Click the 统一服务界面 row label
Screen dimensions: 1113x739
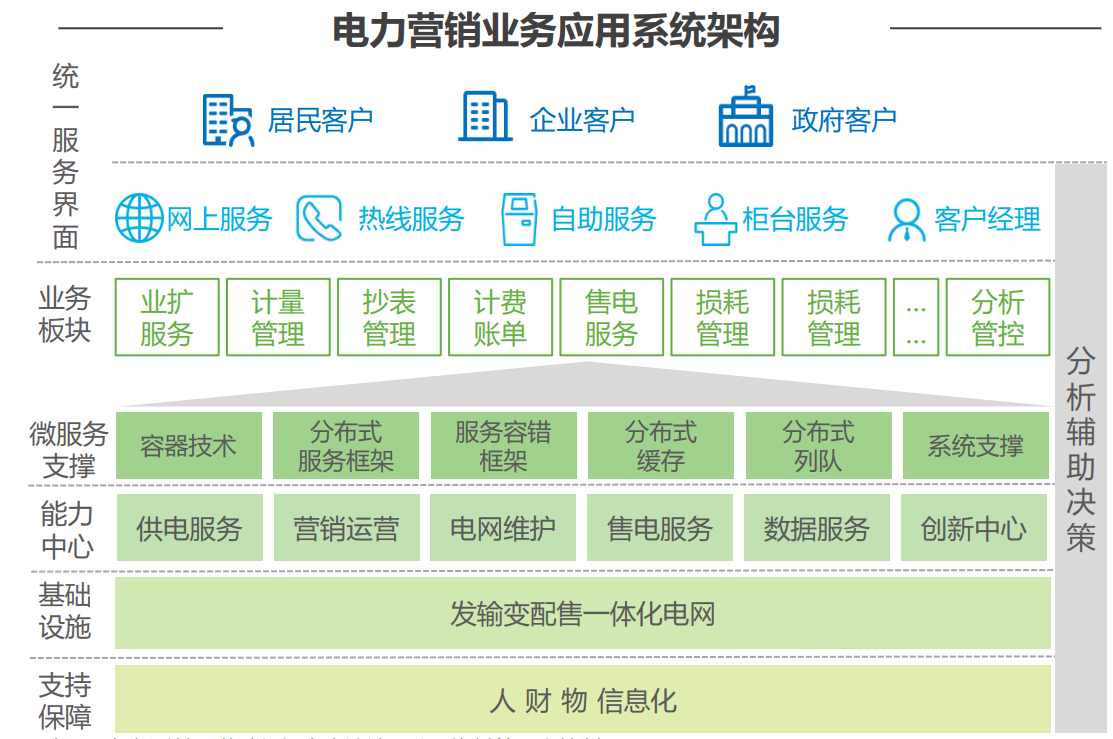(x=65, y=157)
